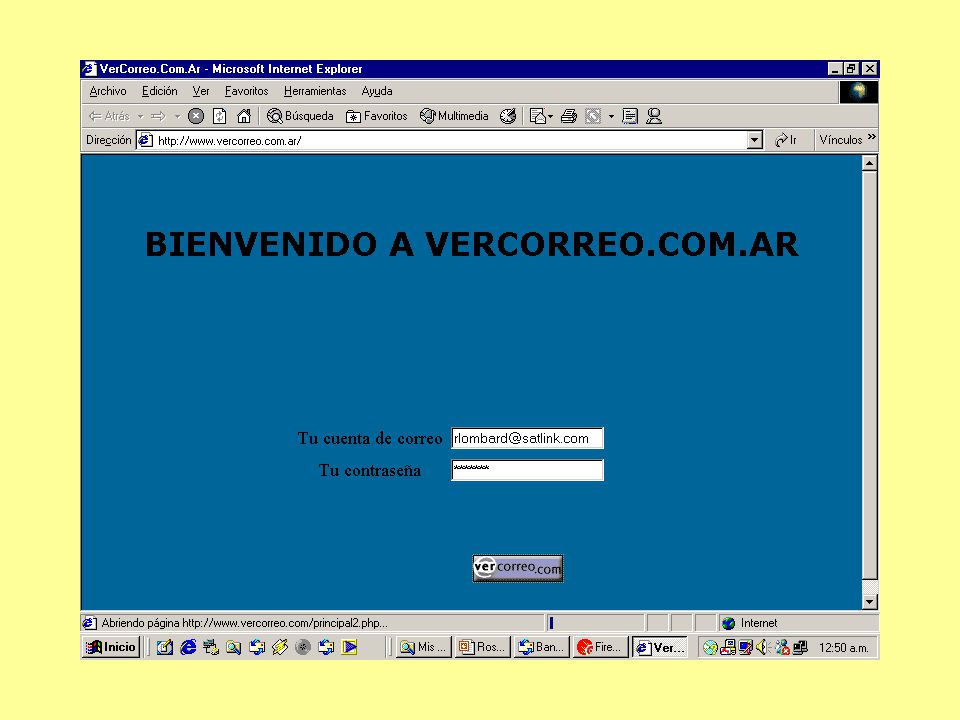Open the Ver menu
Screen dimensions: 960x720
tap(201, 91)
